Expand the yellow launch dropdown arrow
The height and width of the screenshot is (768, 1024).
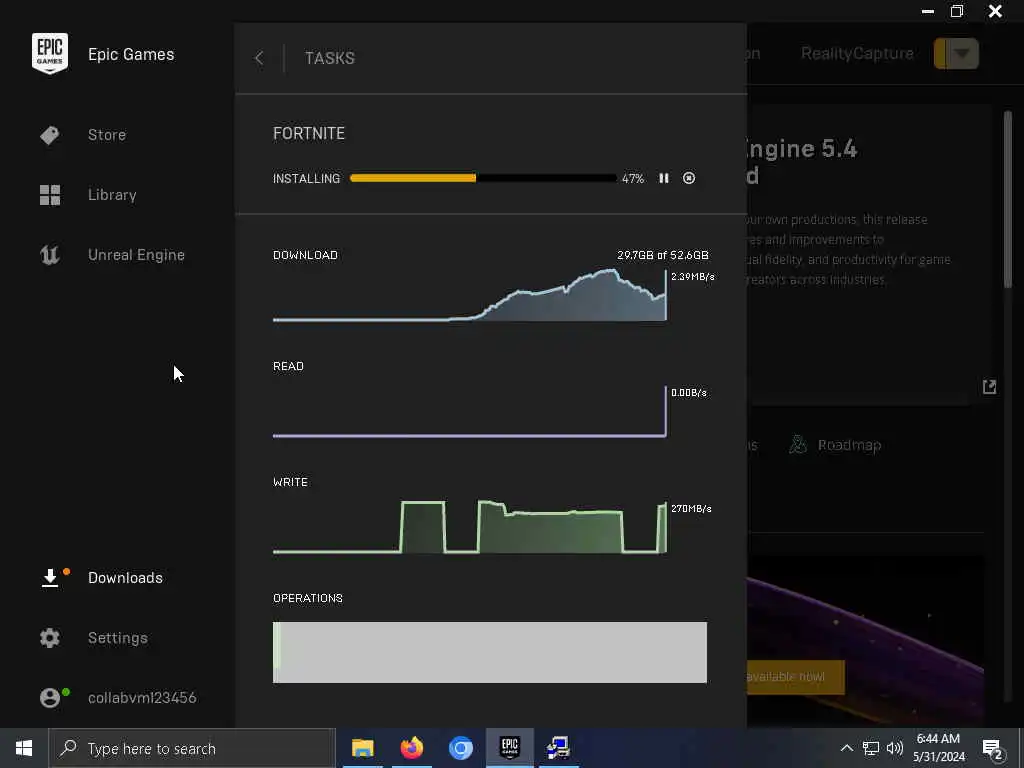(x=962, y=54)
